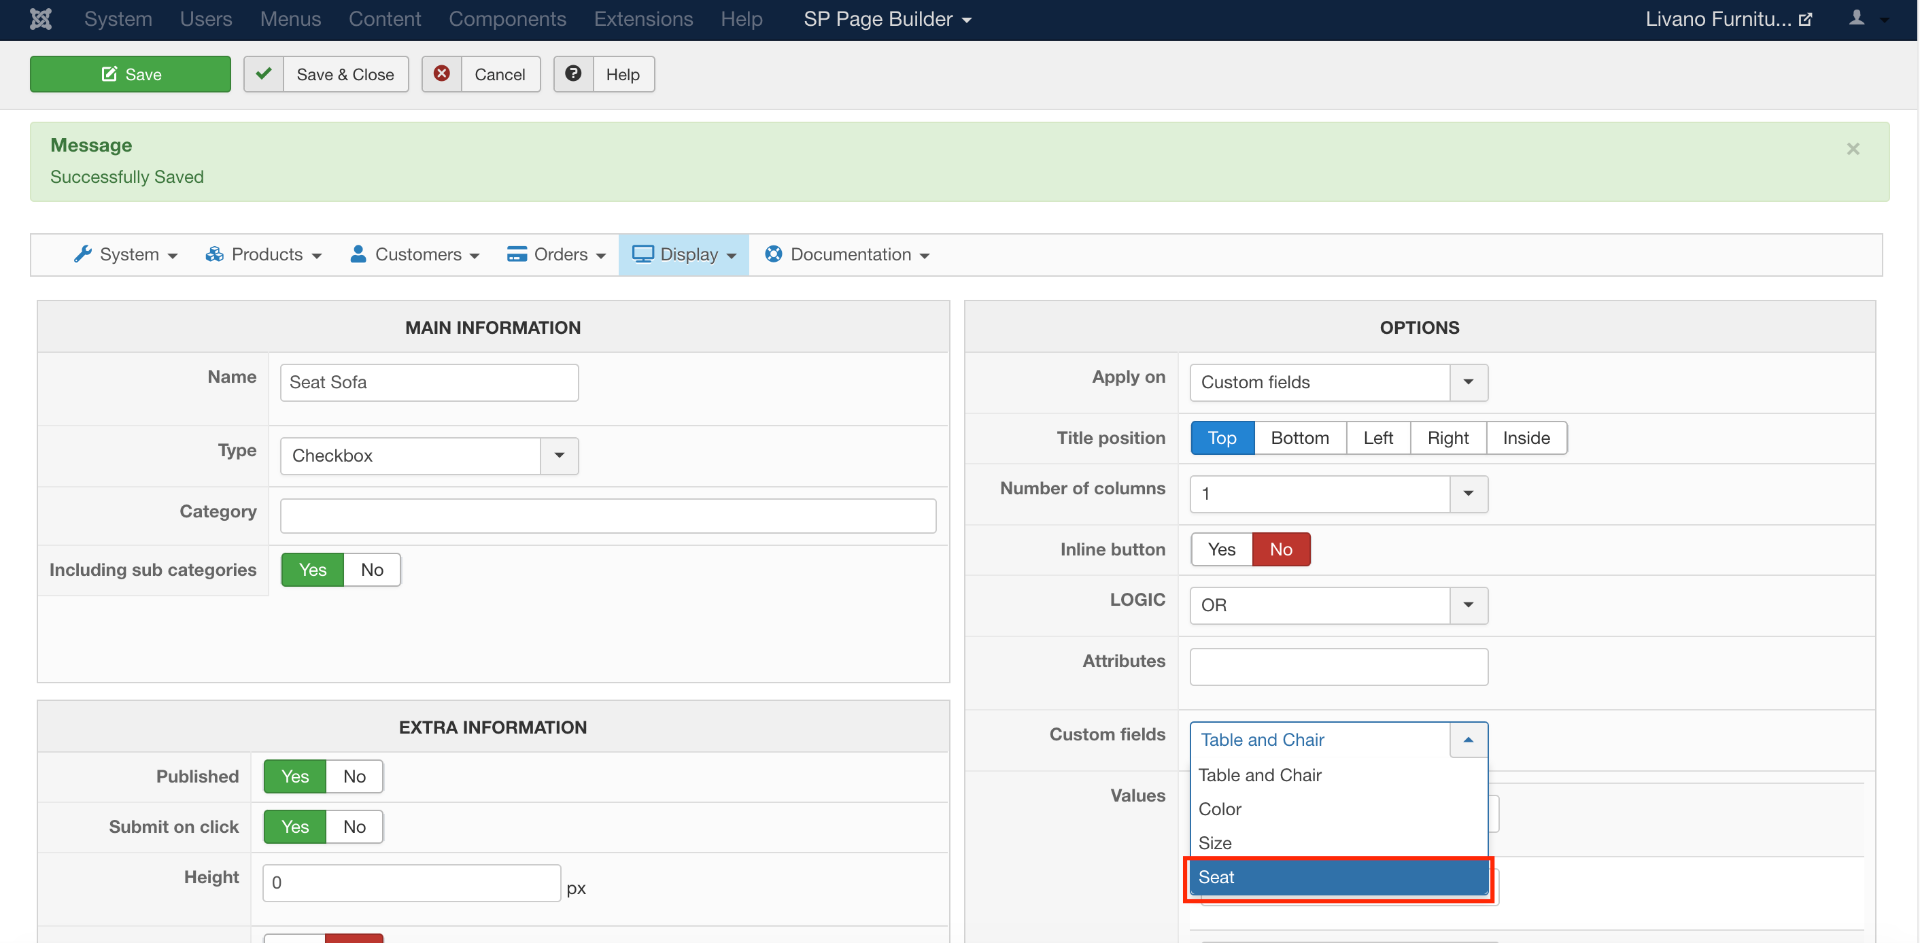Image resolution: width=1920 pixels, height=943 pixels.
Task: Click the Name input field
Action: coord(429,383)
